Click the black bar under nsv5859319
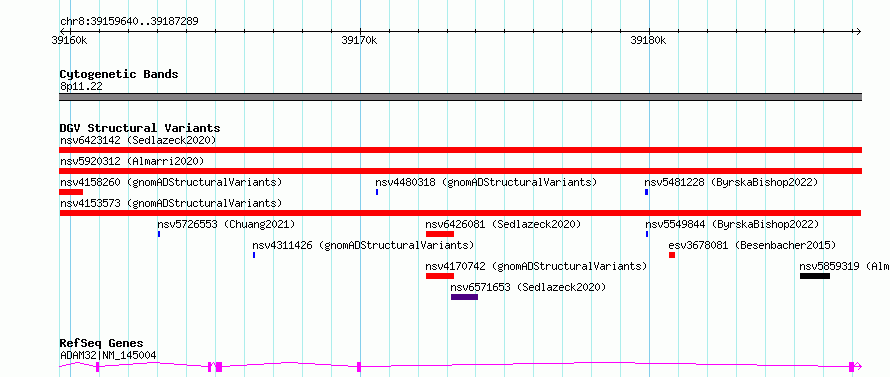The width and height of the screenshot is (890, 377). (815, 276)
